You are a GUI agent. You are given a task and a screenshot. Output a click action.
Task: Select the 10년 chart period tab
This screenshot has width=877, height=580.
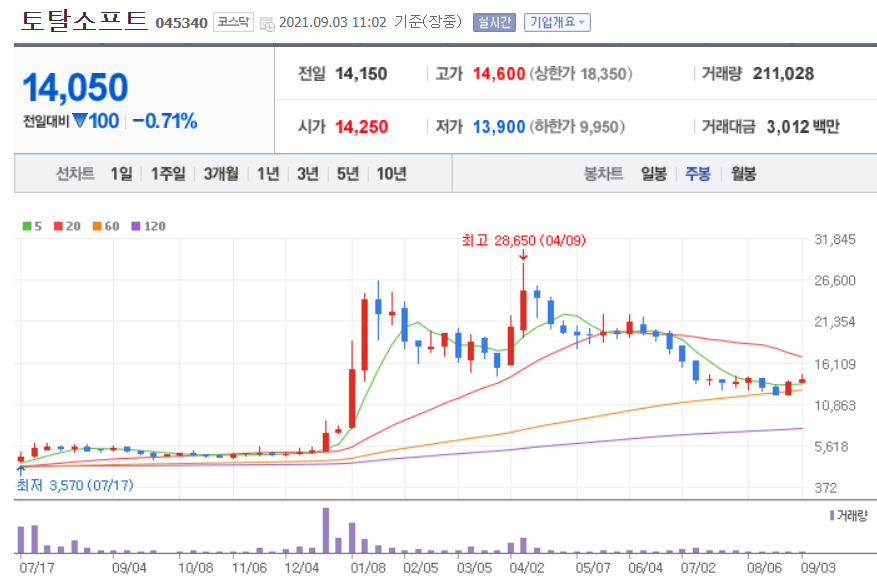pos(392,174)
